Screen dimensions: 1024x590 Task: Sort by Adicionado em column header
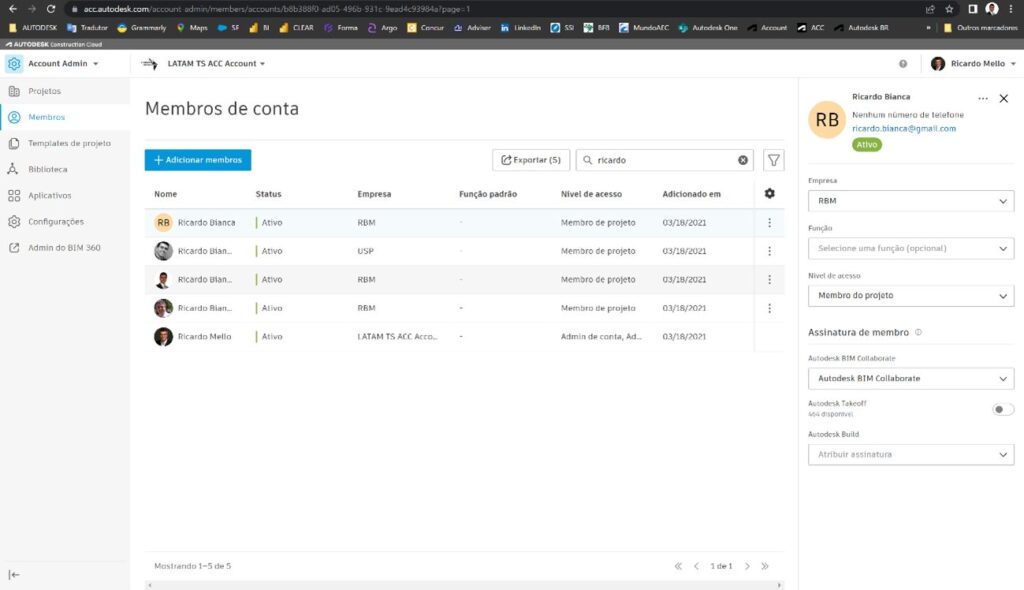[692, 194]
